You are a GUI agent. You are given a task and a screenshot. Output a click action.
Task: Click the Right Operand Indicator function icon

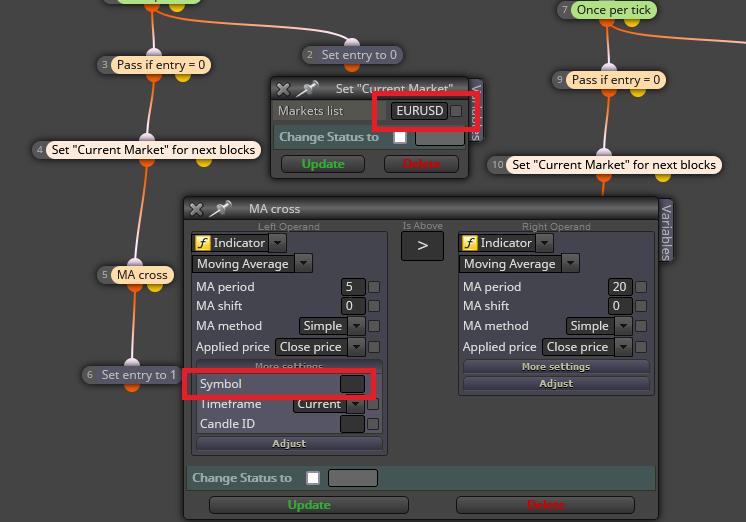click(470, 243)
